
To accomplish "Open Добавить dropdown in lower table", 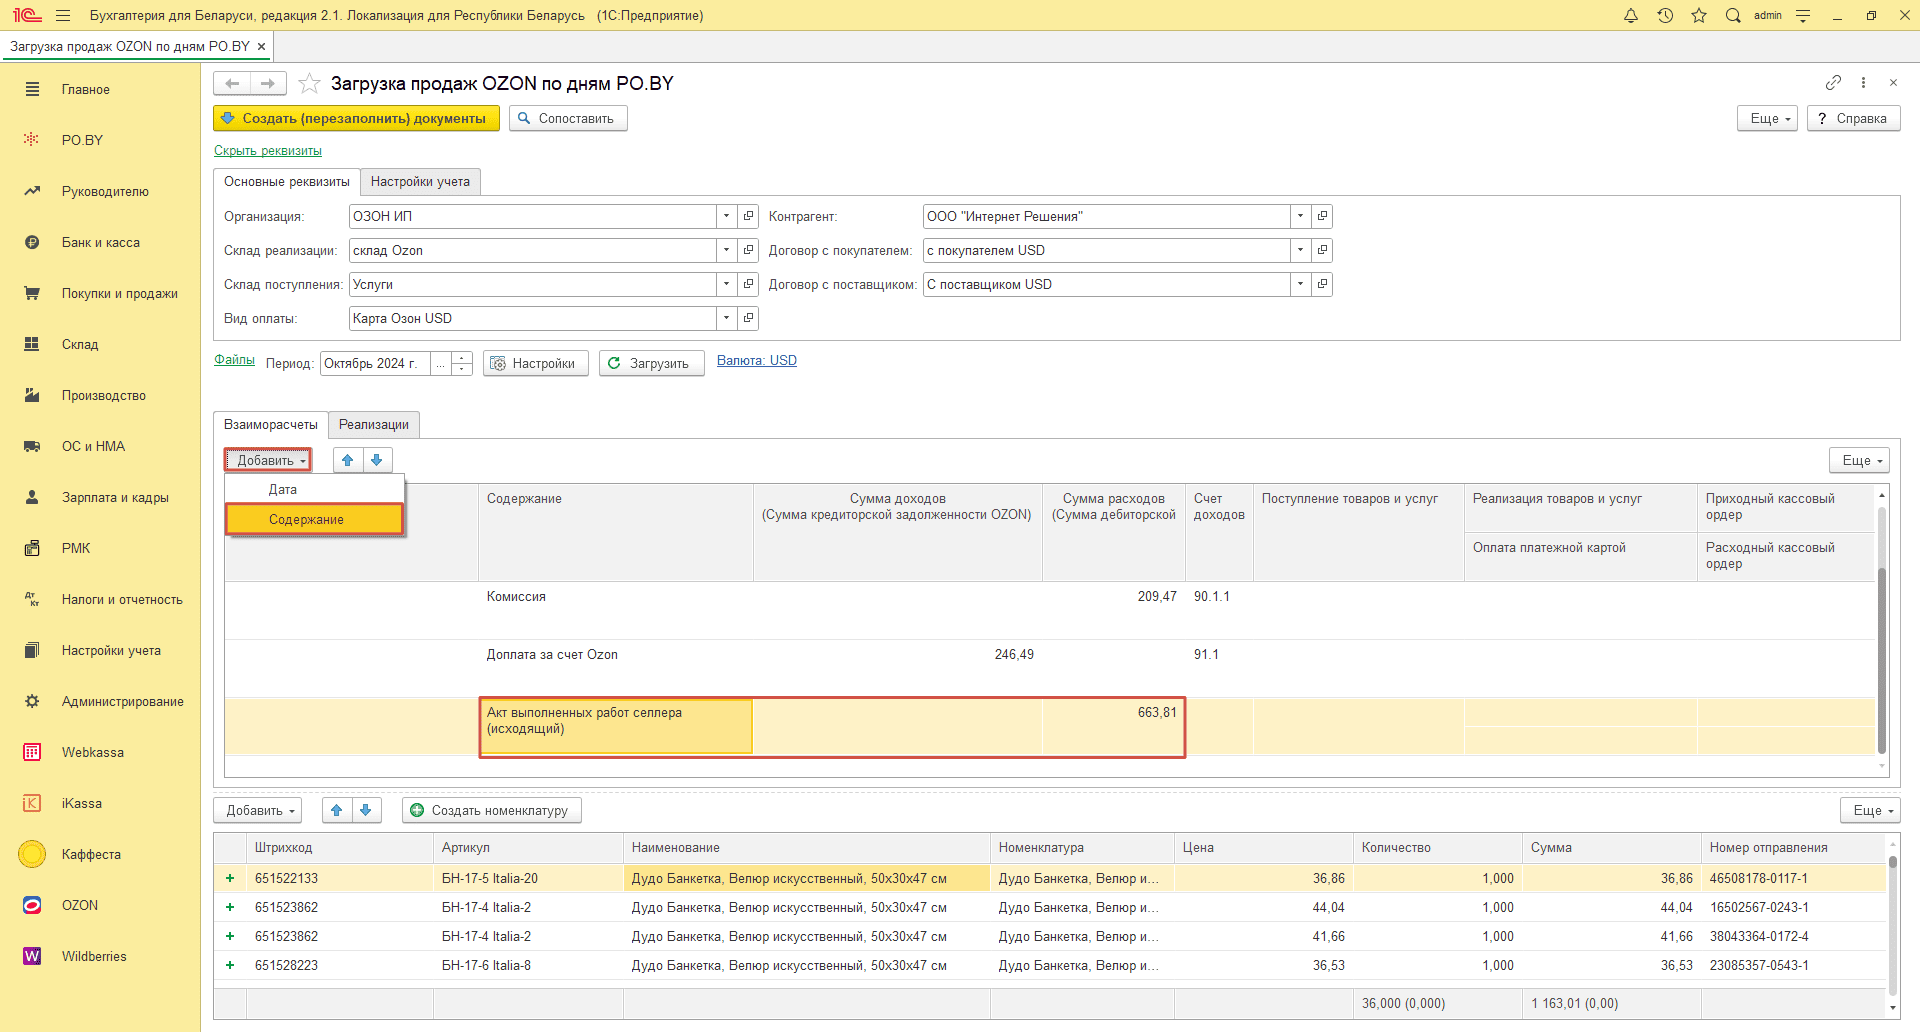I will click(x=259, y=810).
